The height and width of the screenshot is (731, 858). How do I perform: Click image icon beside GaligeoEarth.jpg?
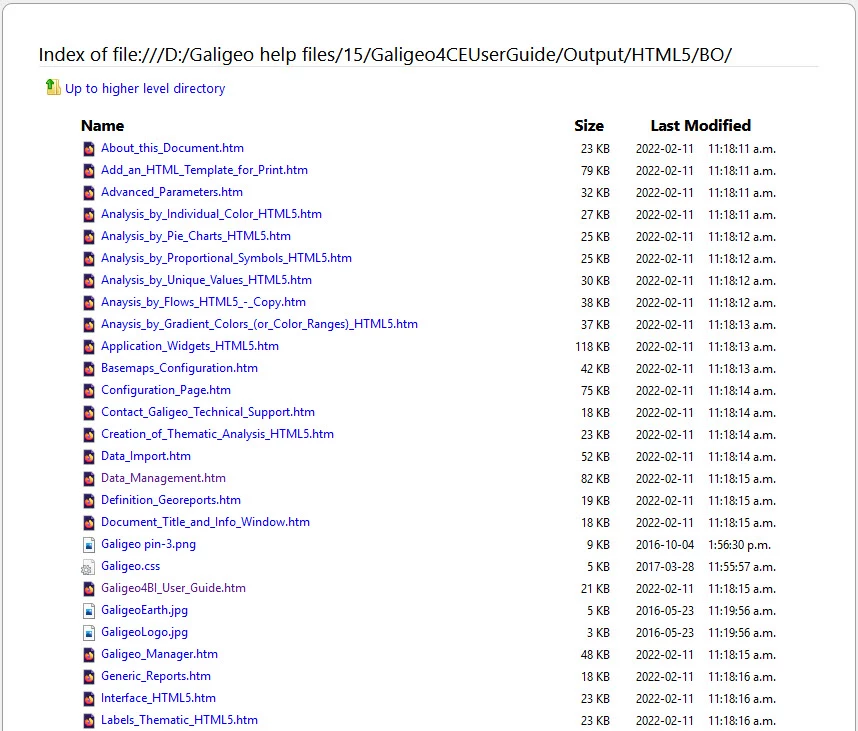[x=89, y=611]
